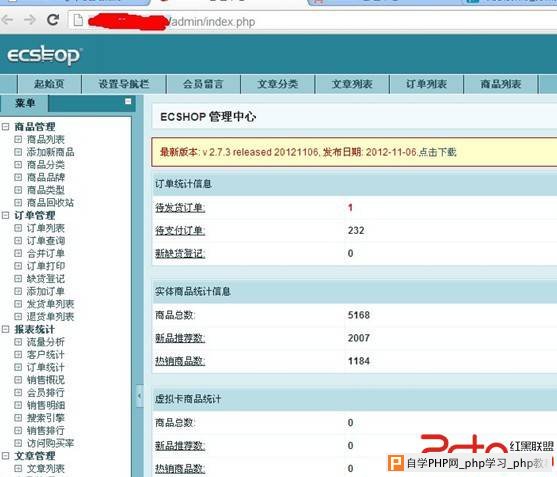Open 商品品牌 in sidebar
Screen dimensions: 557x477
[45, 177]
